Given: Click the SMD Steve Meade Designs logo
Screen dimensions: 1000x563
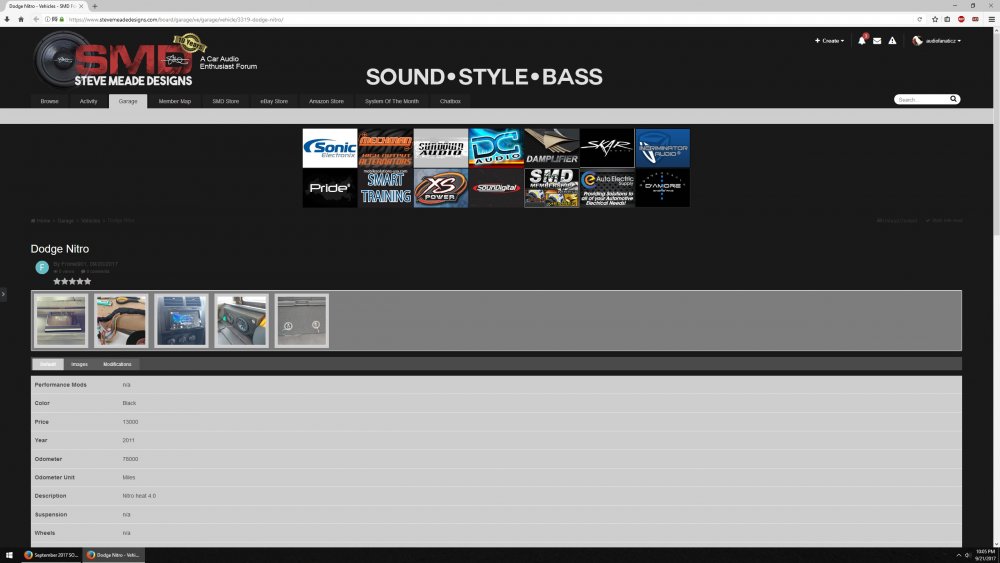Looking at the screenshot, I should click(x=119, y=60).
